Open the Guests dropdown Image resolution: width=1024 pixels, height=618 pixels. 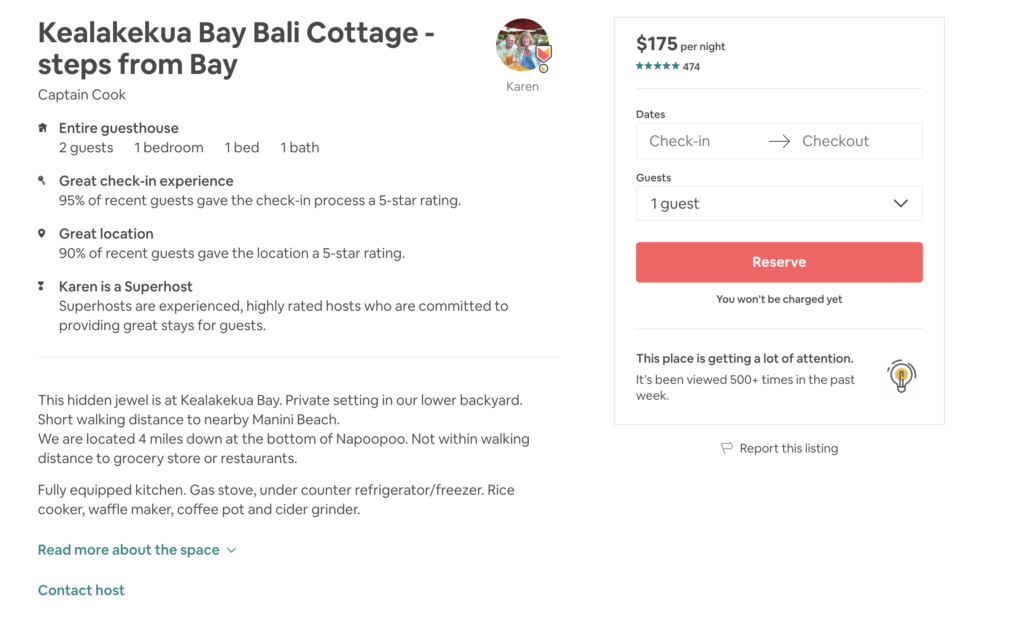click(778, 204)
